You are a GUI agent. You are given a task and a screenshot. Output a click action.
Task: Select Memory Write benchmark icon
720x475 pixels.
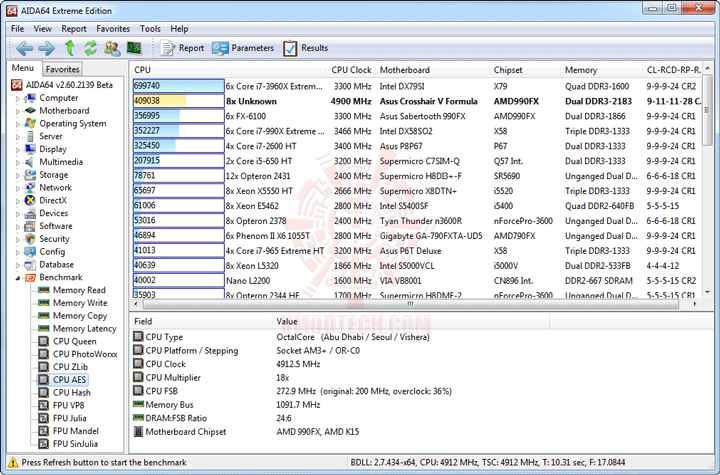[44, 303]
